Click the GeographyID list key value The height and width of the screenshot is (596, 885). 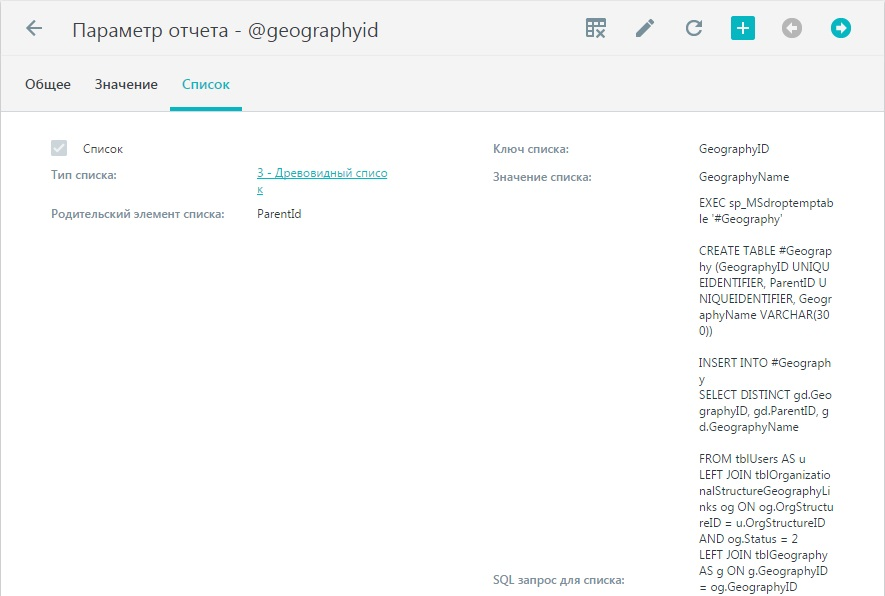[x=734, y=149]
